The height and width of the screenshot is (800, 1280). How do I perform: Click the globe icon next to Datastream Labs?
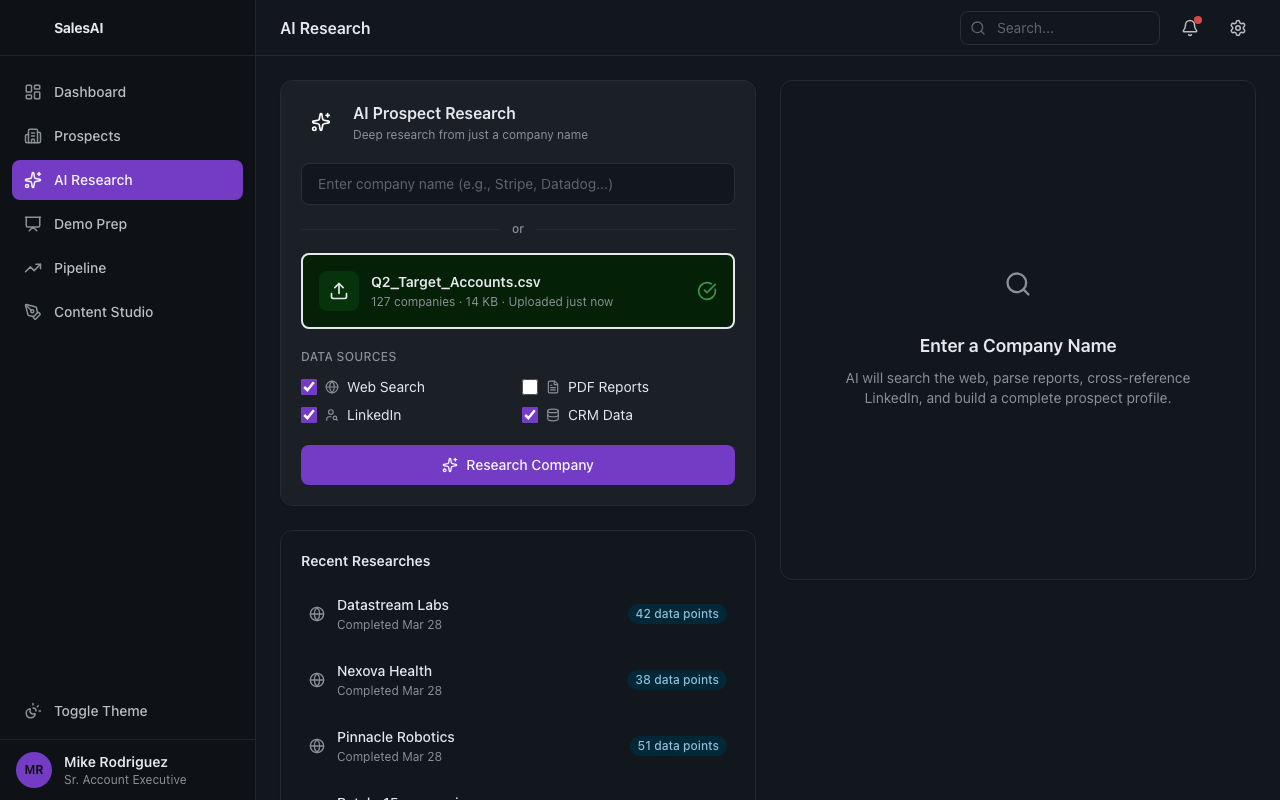[x=317, y=614]
